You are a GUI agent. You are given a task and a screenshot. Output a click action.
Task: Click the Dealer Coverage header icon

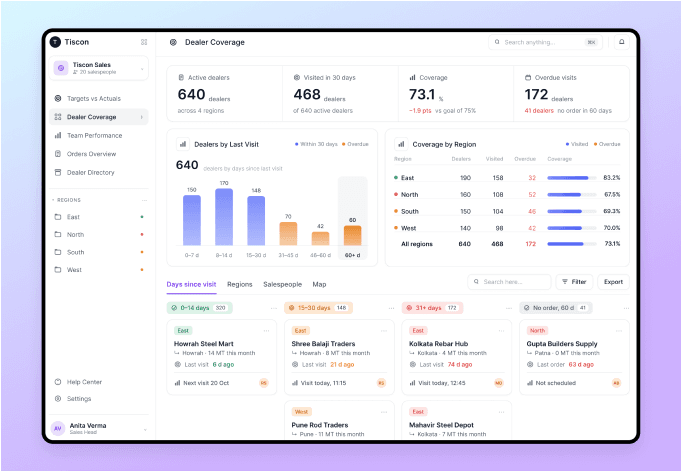pyautogui.click(x=173, y=42)
